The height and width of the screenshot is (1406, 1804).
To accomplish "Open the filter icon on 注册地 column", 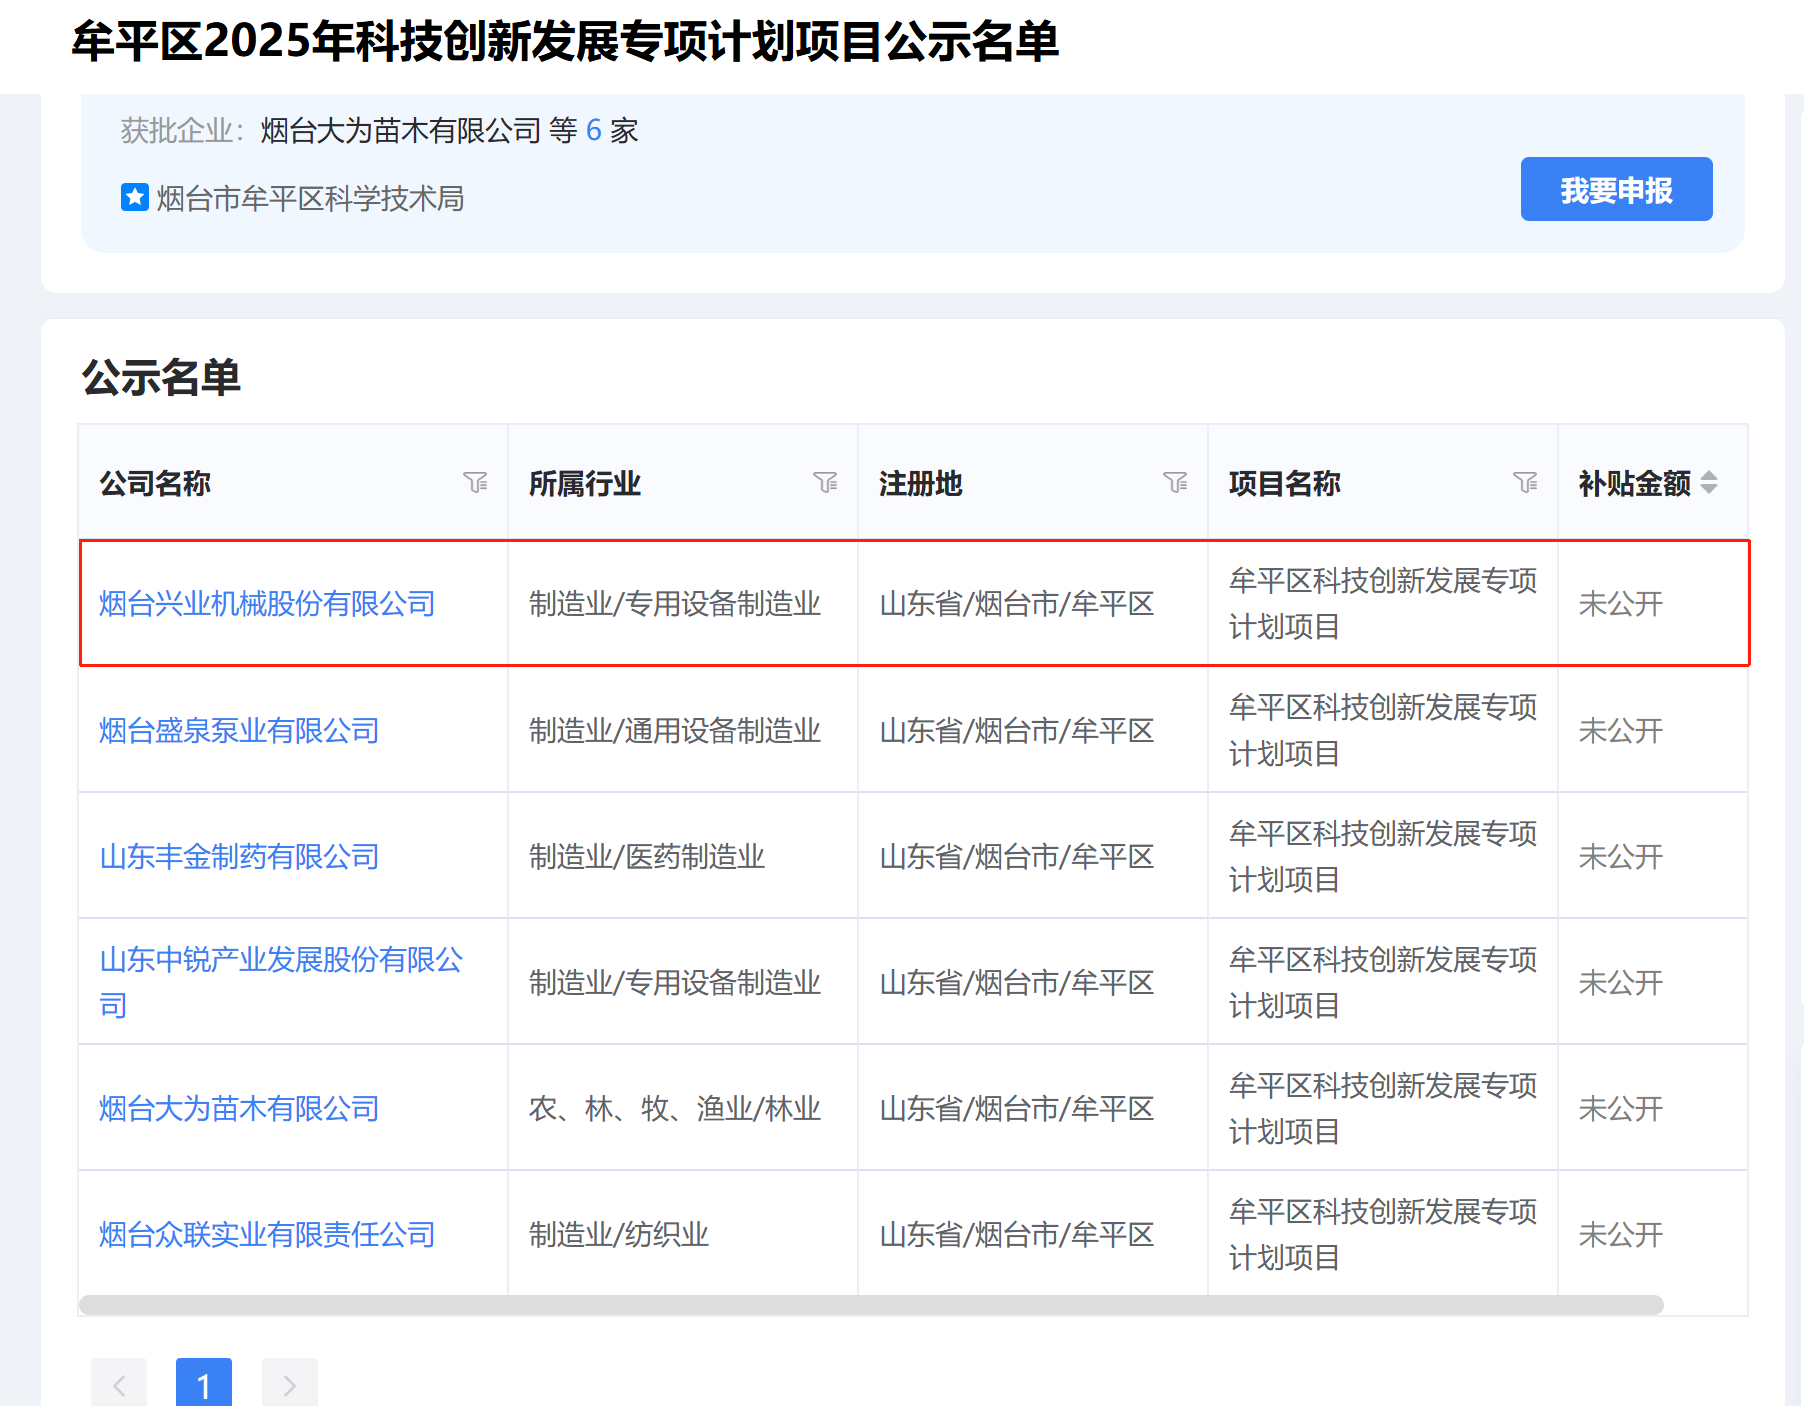I will (x=1177, y=483).
